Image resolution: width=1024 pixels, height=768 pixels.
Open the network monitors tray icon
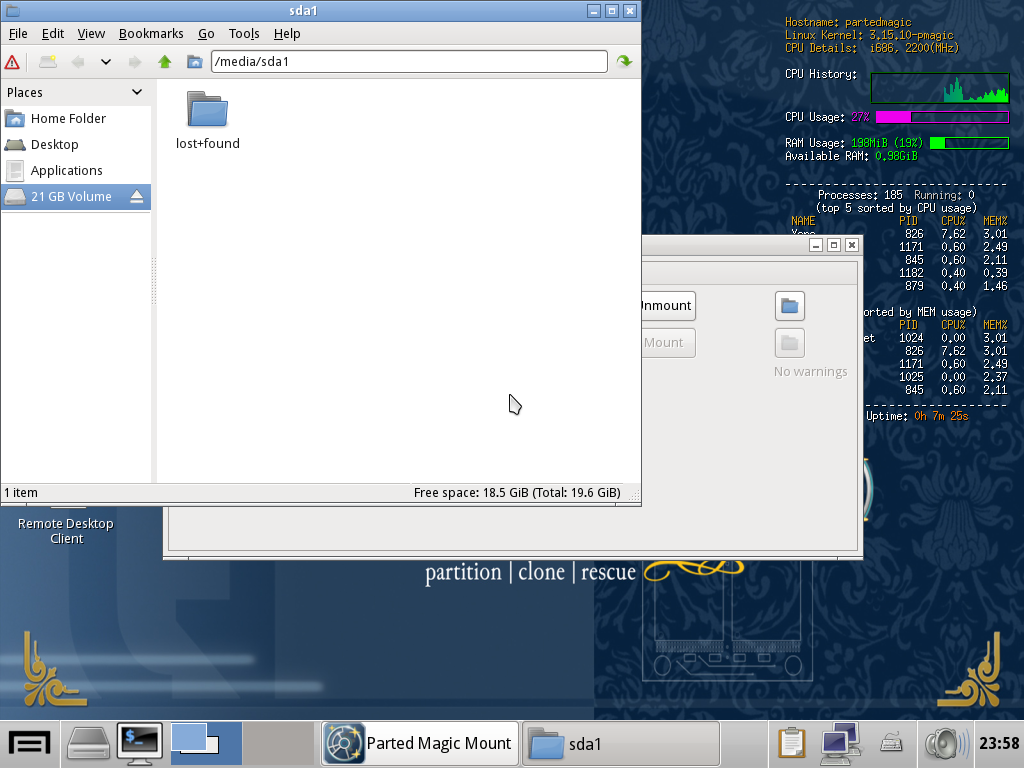[840, 744]
